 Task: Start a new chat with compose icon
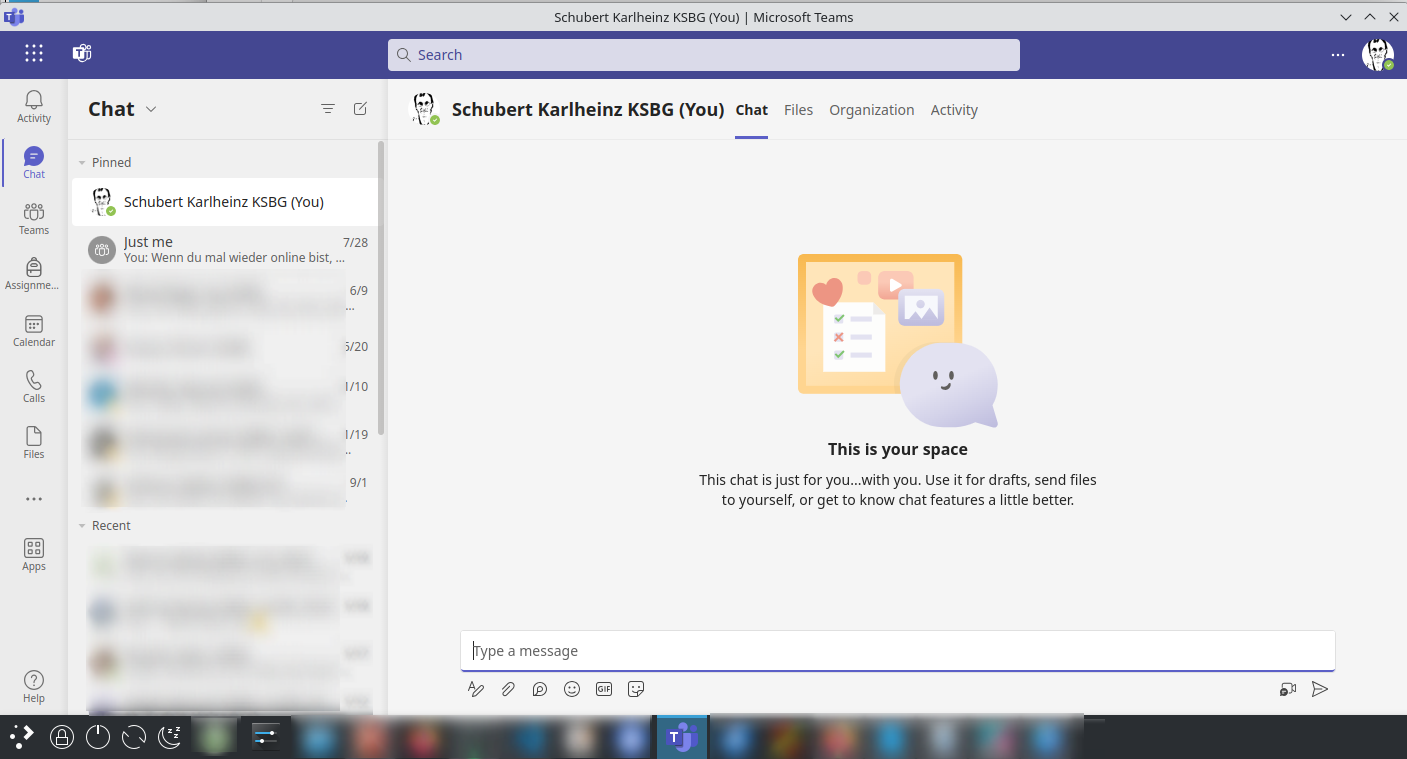pyautogui.click(x=360, y=109)
